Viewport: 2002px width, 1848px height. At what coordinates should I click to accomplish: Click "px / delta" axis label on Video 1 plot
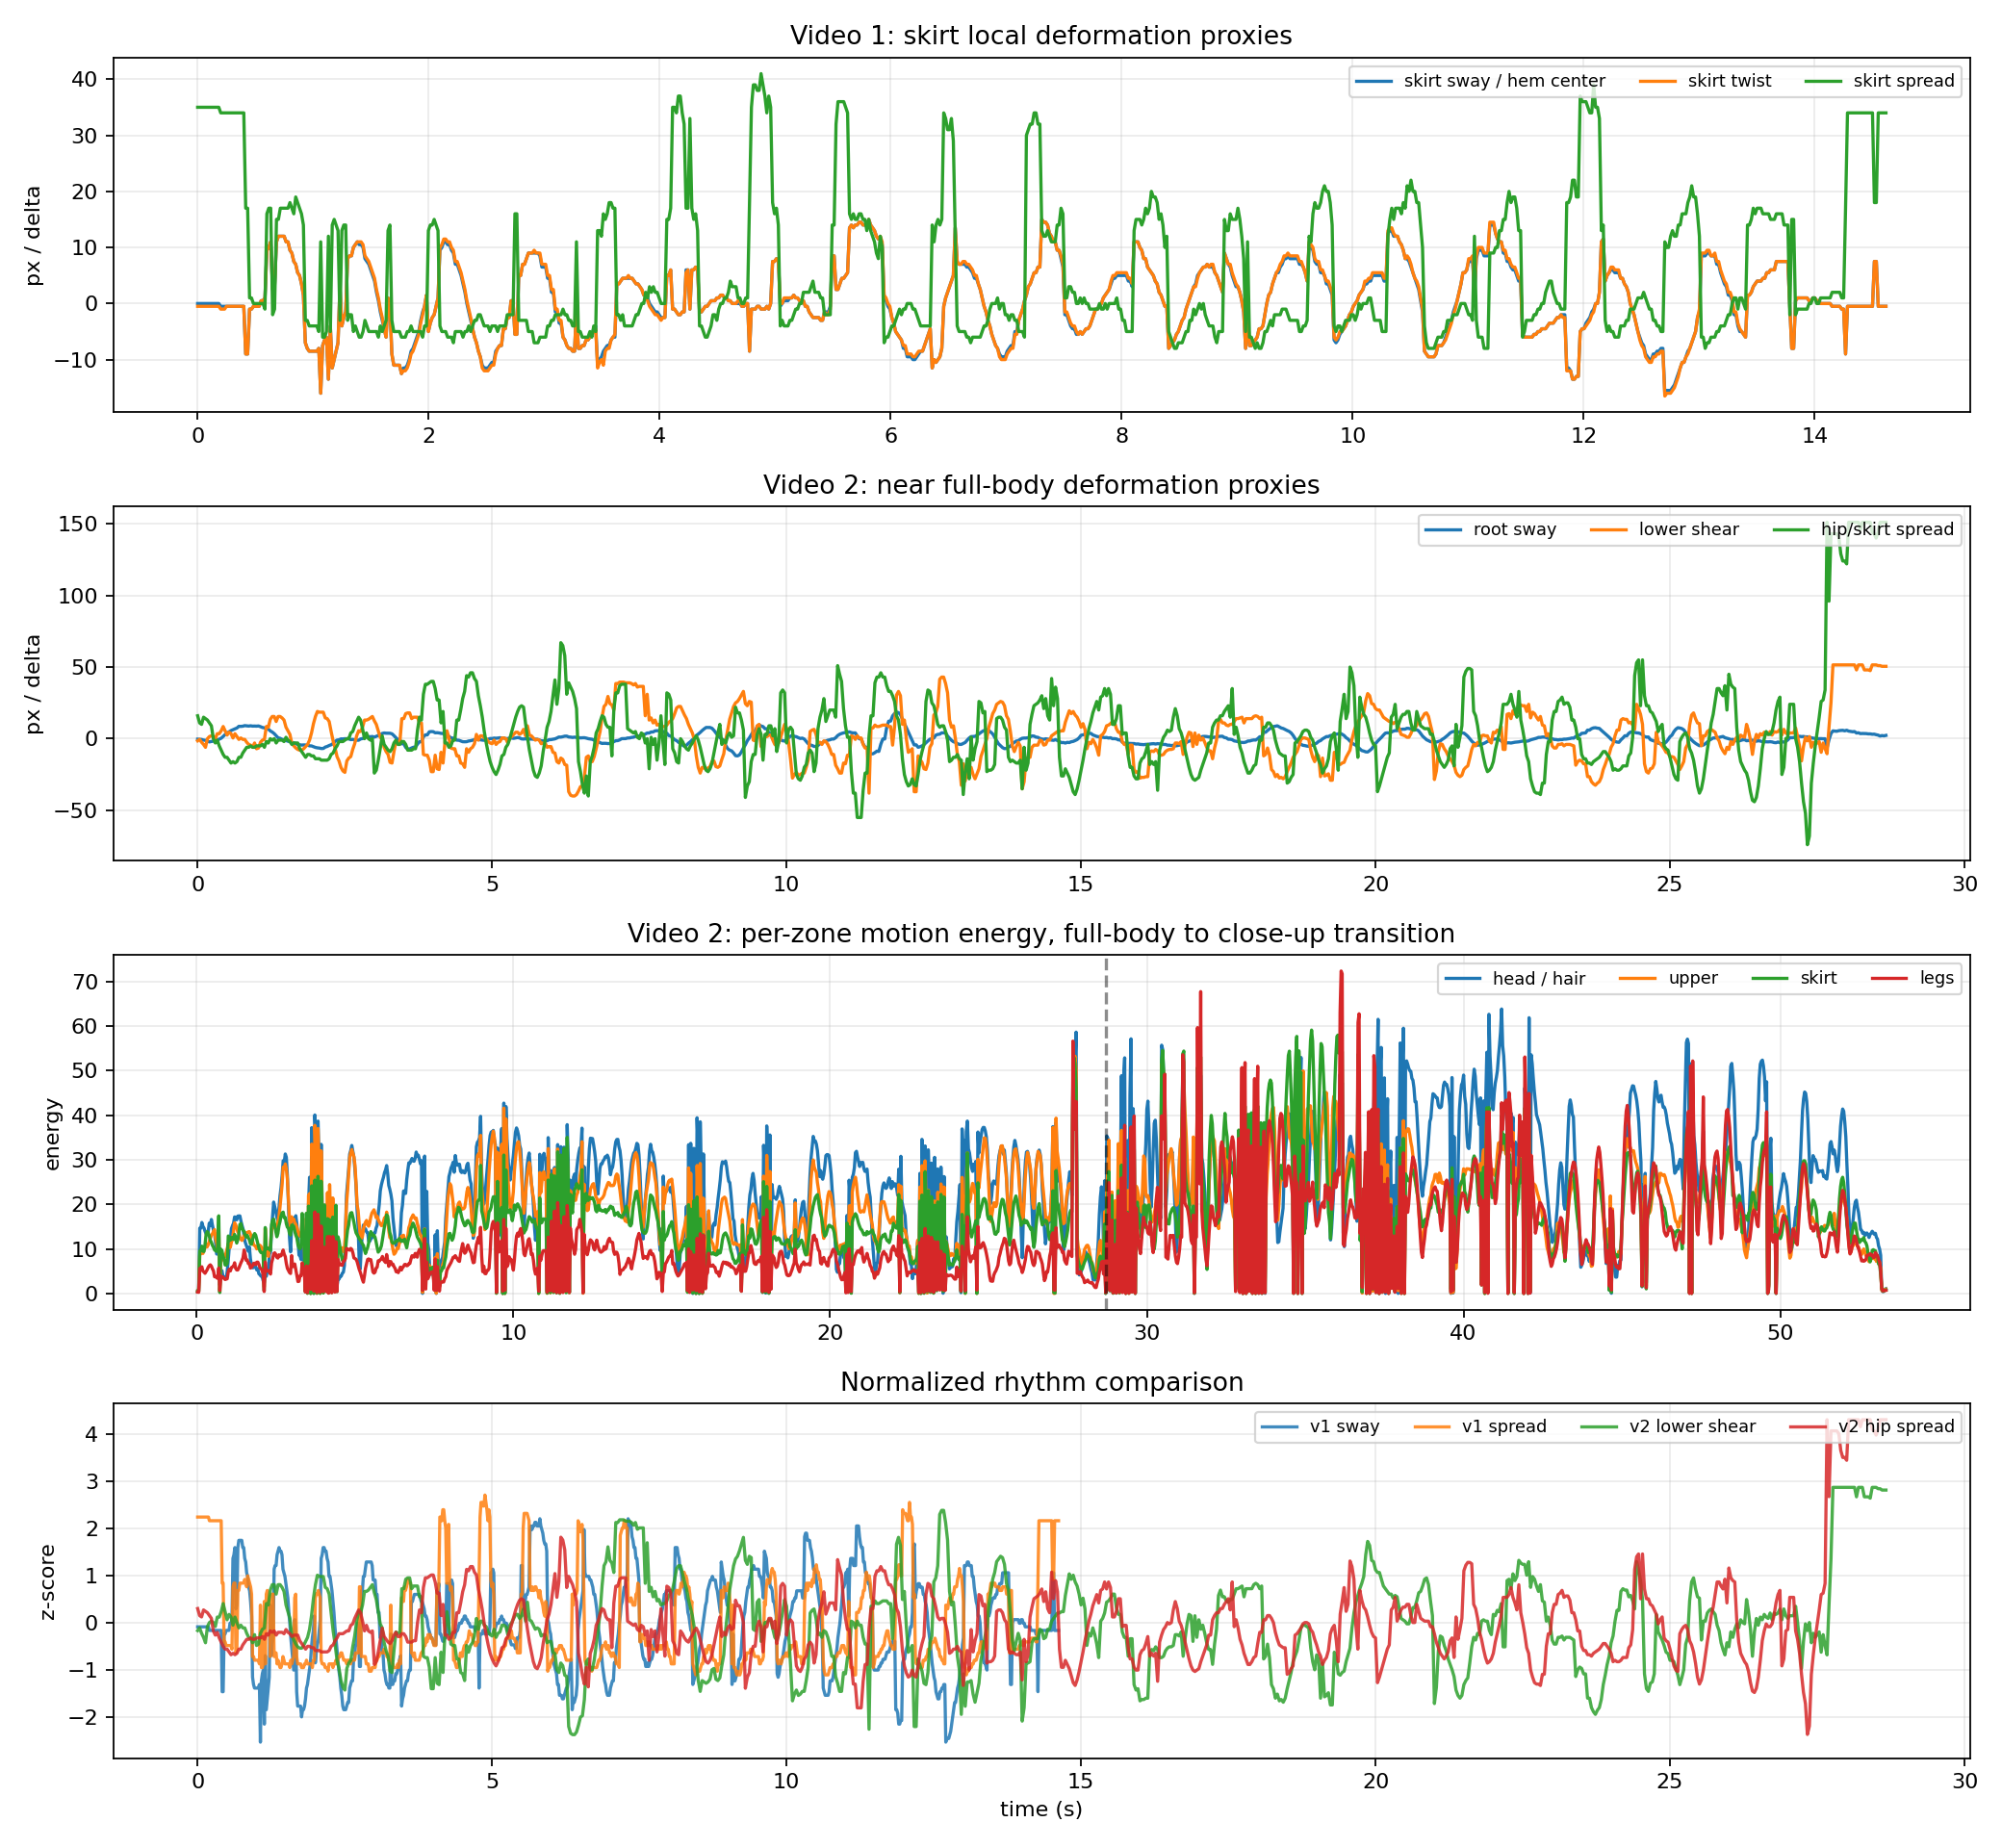(x=33, y=235)
